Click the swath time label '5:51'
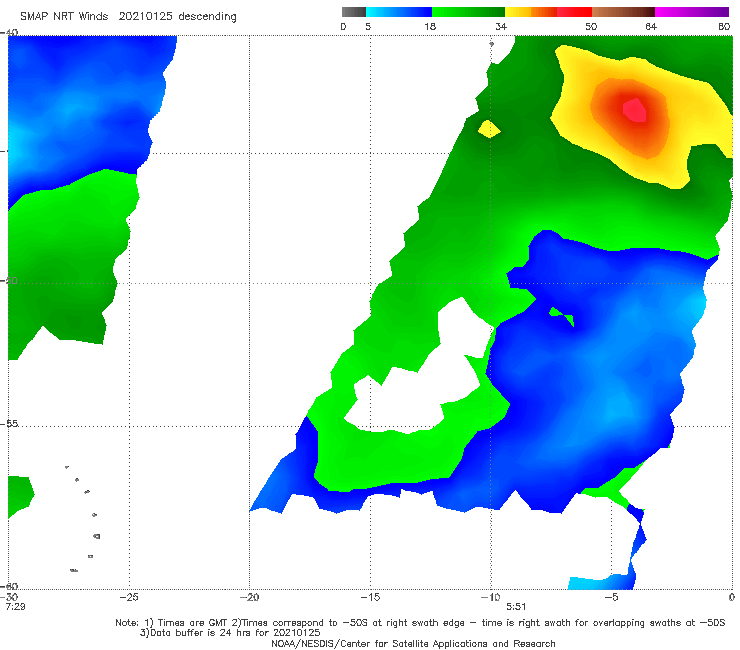This screenshot has width=740, height=650. (516, 606)
